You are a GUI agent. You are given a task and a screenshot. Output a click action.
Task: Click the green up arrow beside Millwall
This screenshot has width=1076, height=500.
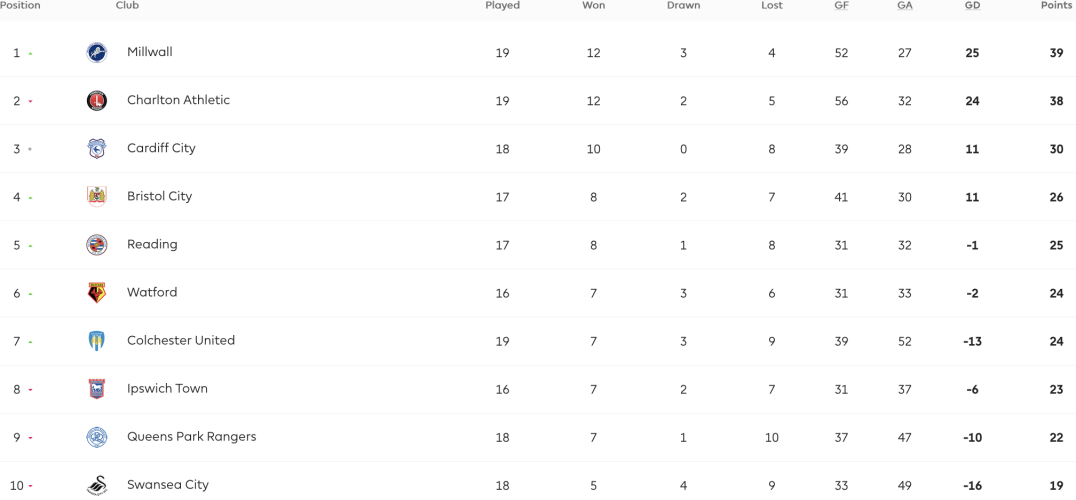(x=30, y=53)
